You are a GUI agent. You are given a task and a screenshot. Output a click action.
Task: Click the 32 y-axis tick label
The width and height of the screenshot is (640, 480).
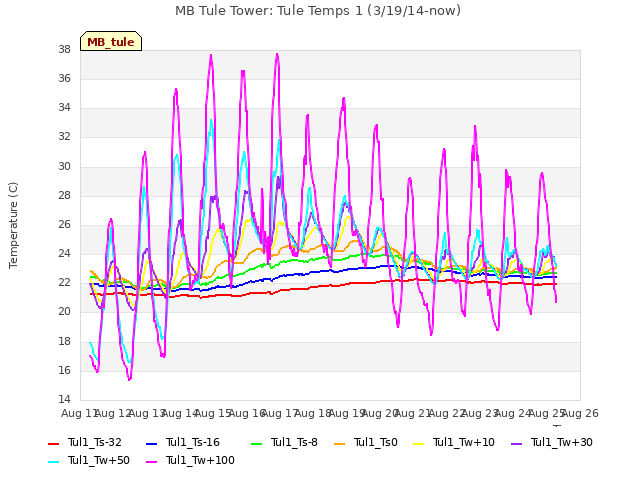(64, 136)
